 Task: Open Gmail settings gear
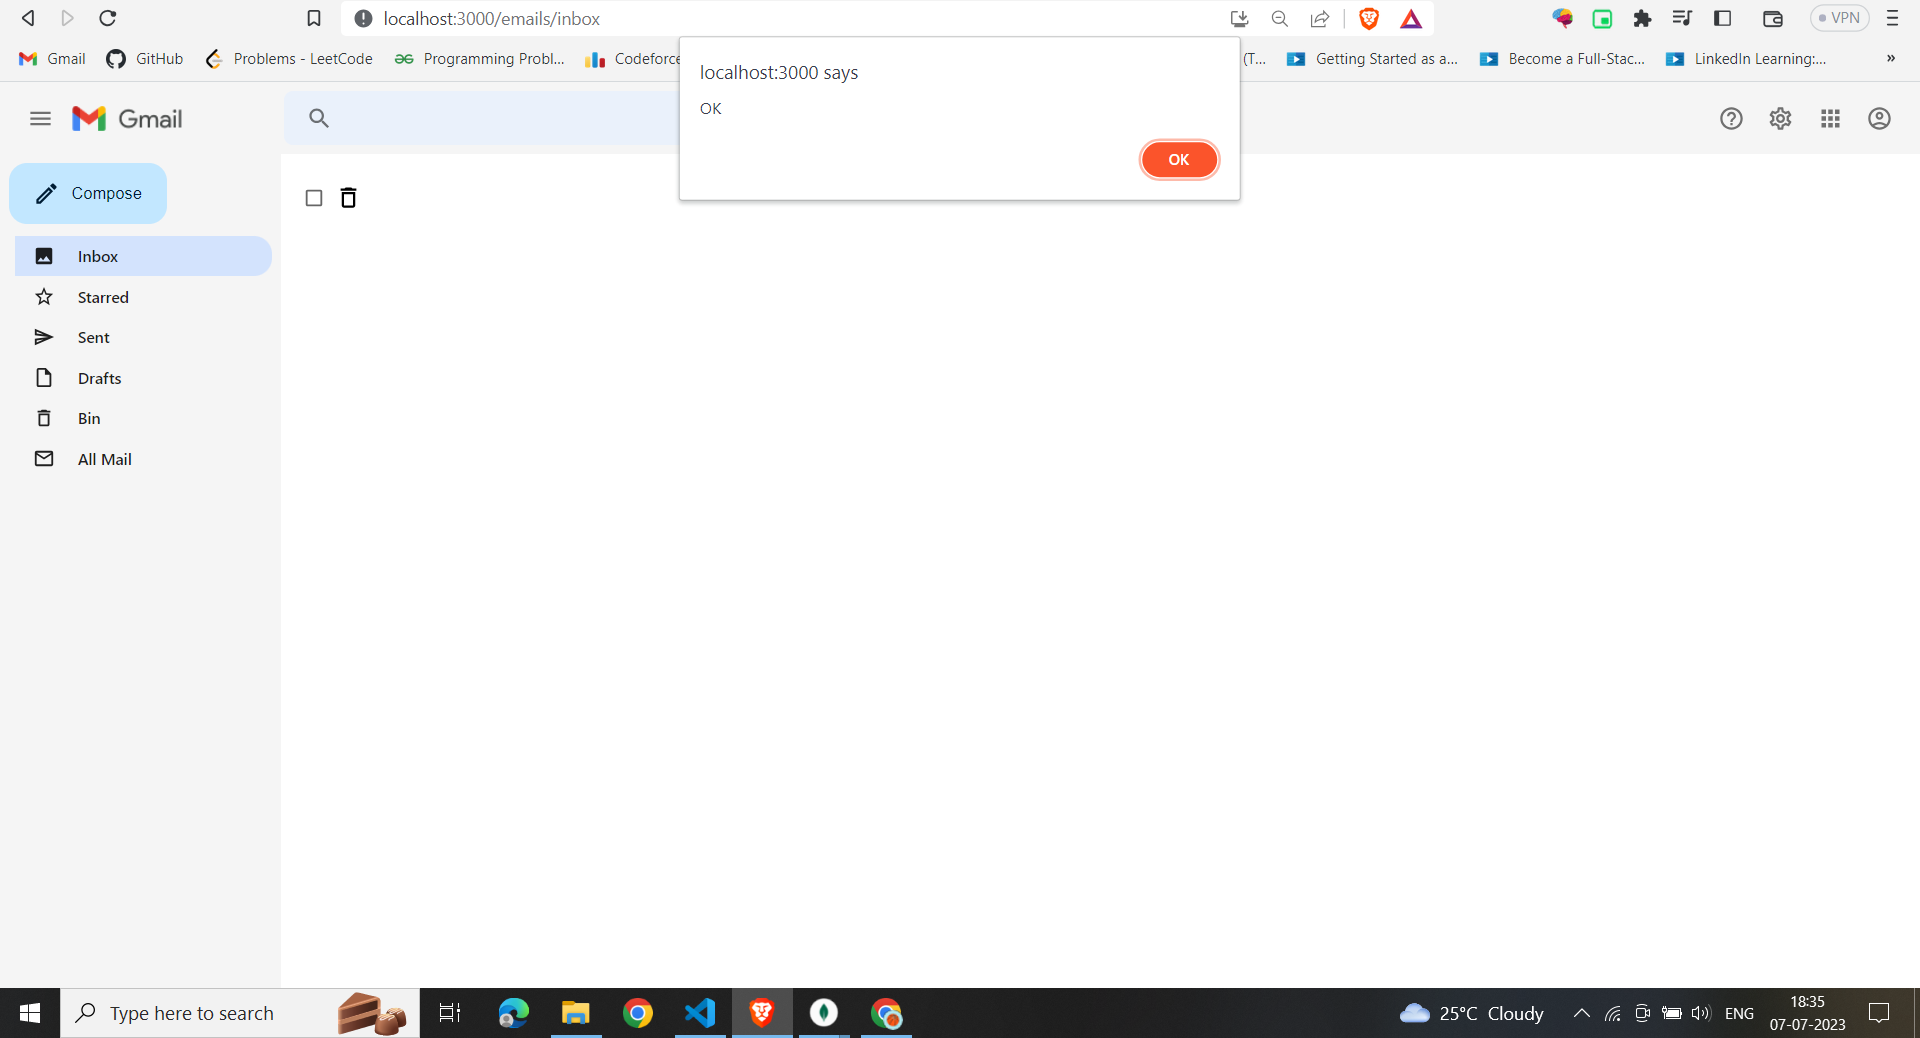tap(1780, 118)
